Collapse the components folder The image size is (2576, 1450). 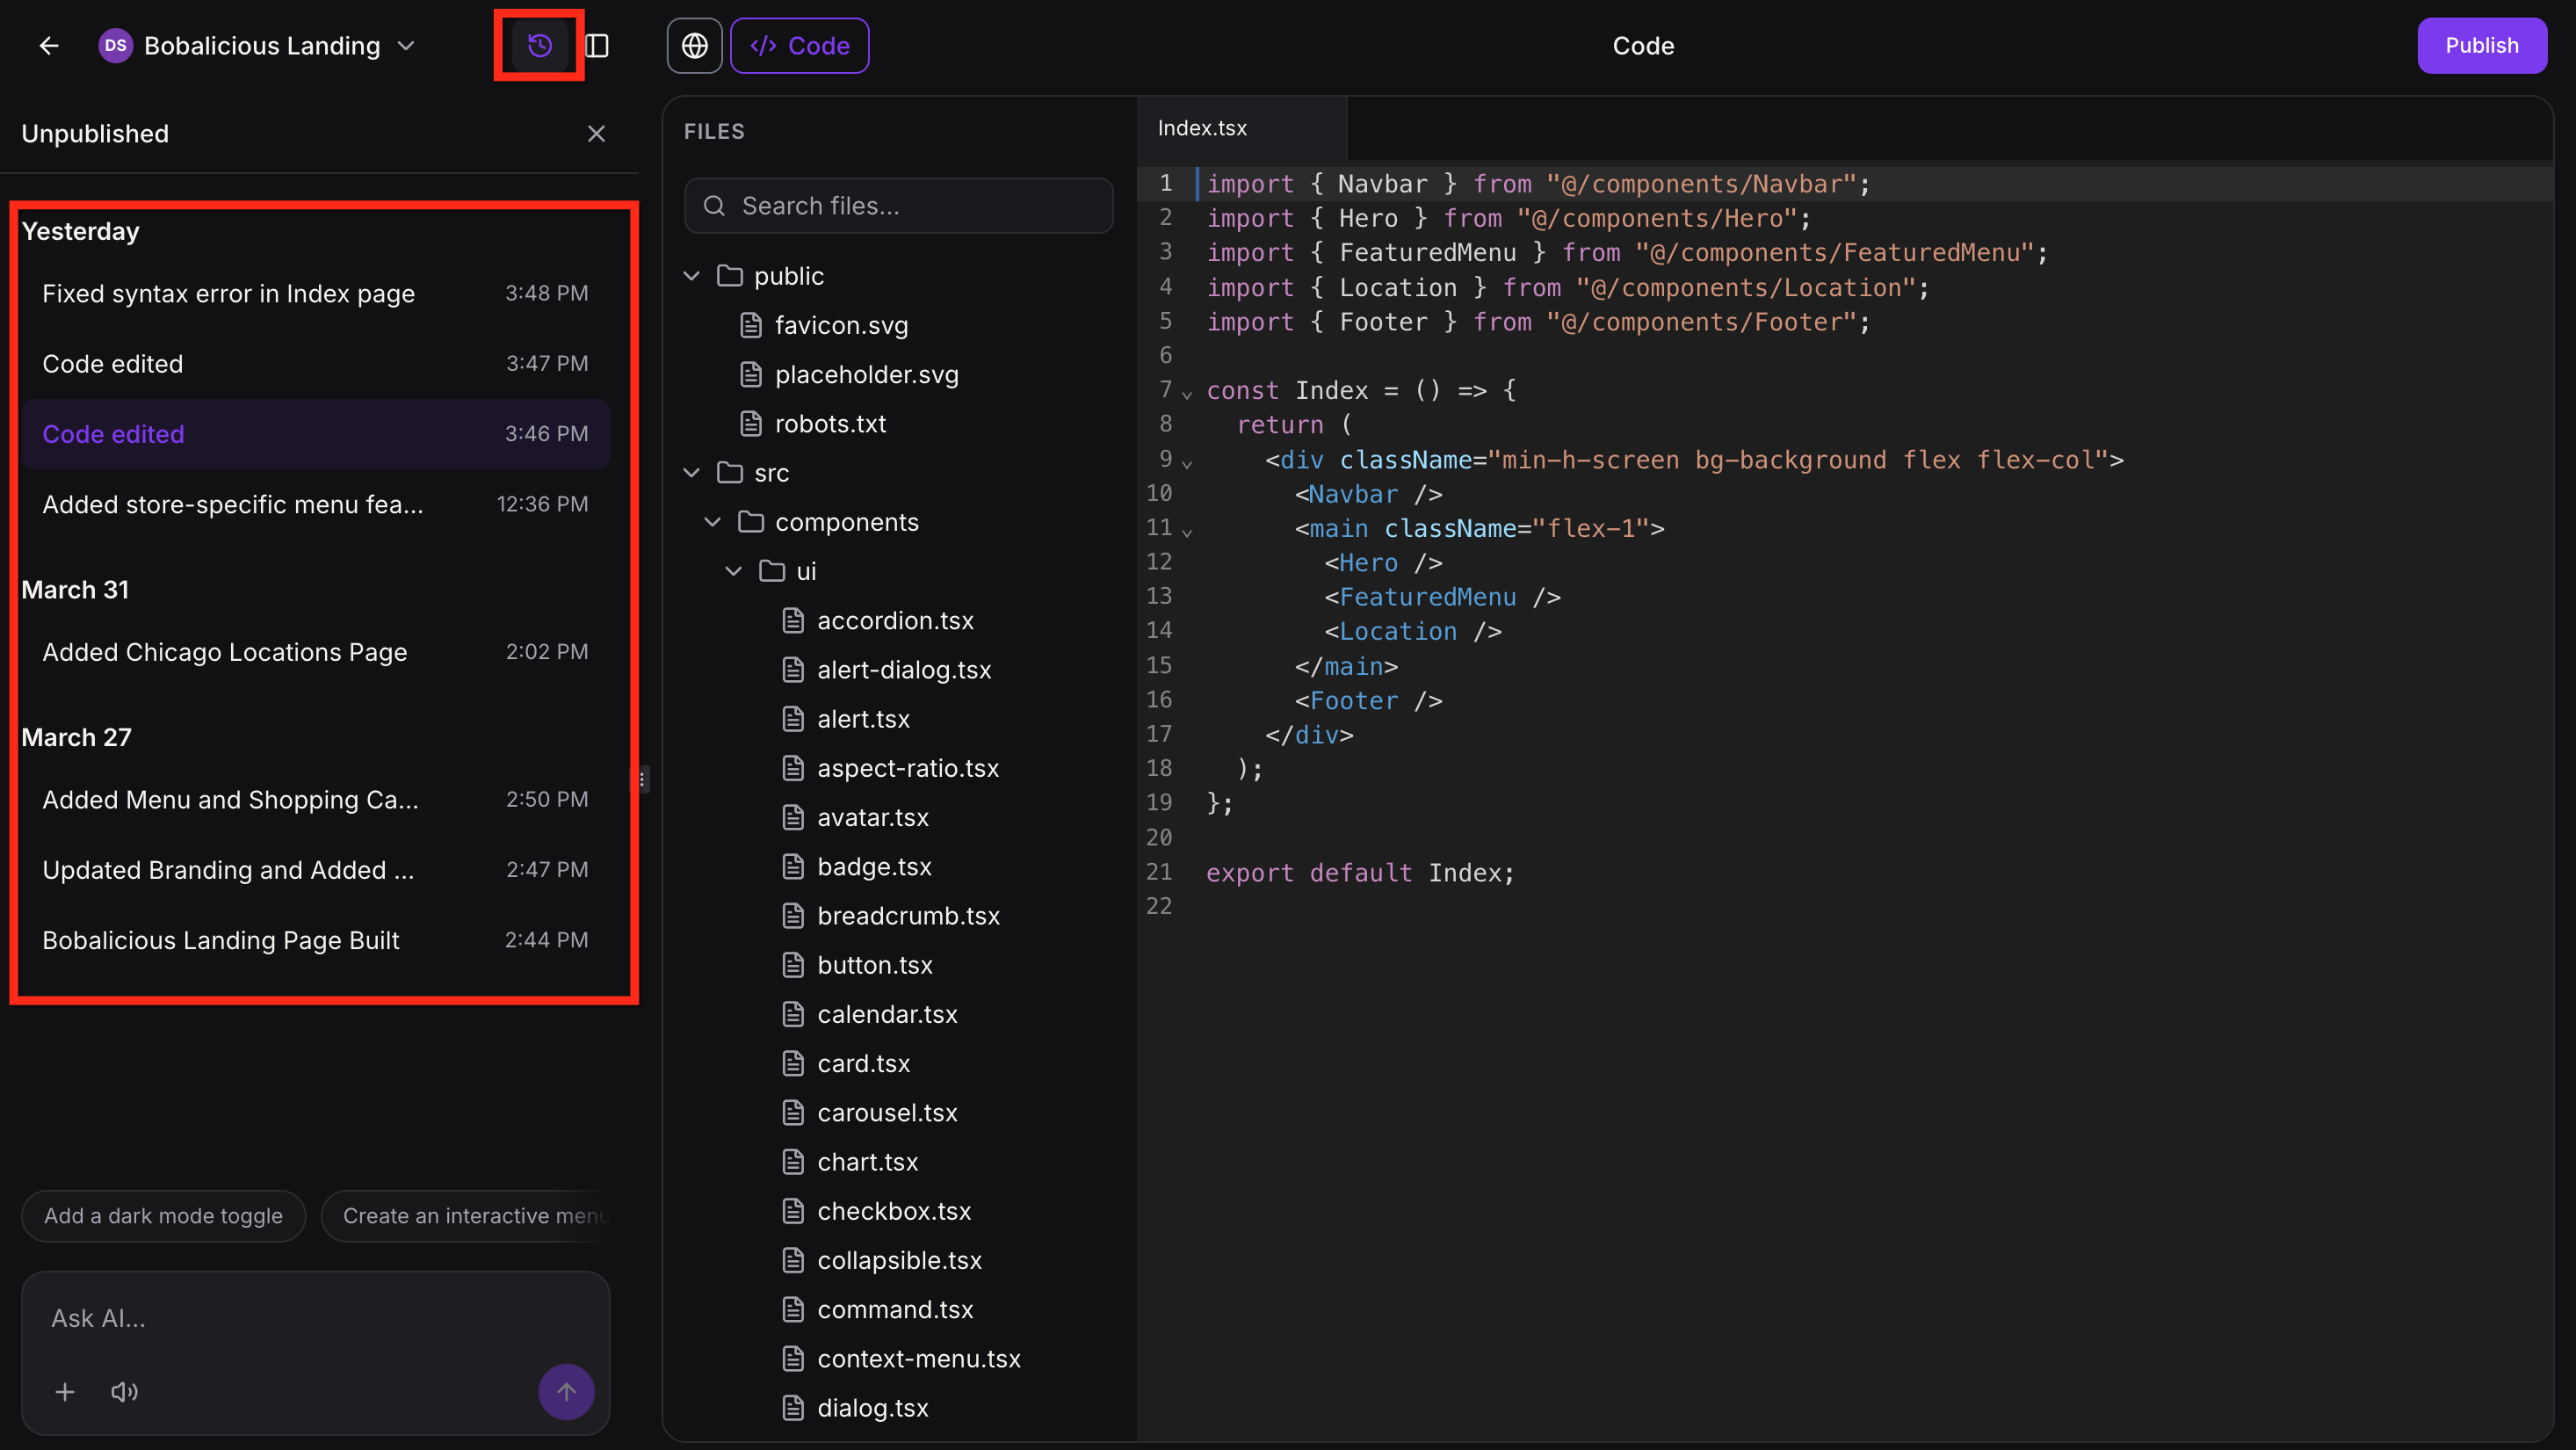[x=713, y=522]
